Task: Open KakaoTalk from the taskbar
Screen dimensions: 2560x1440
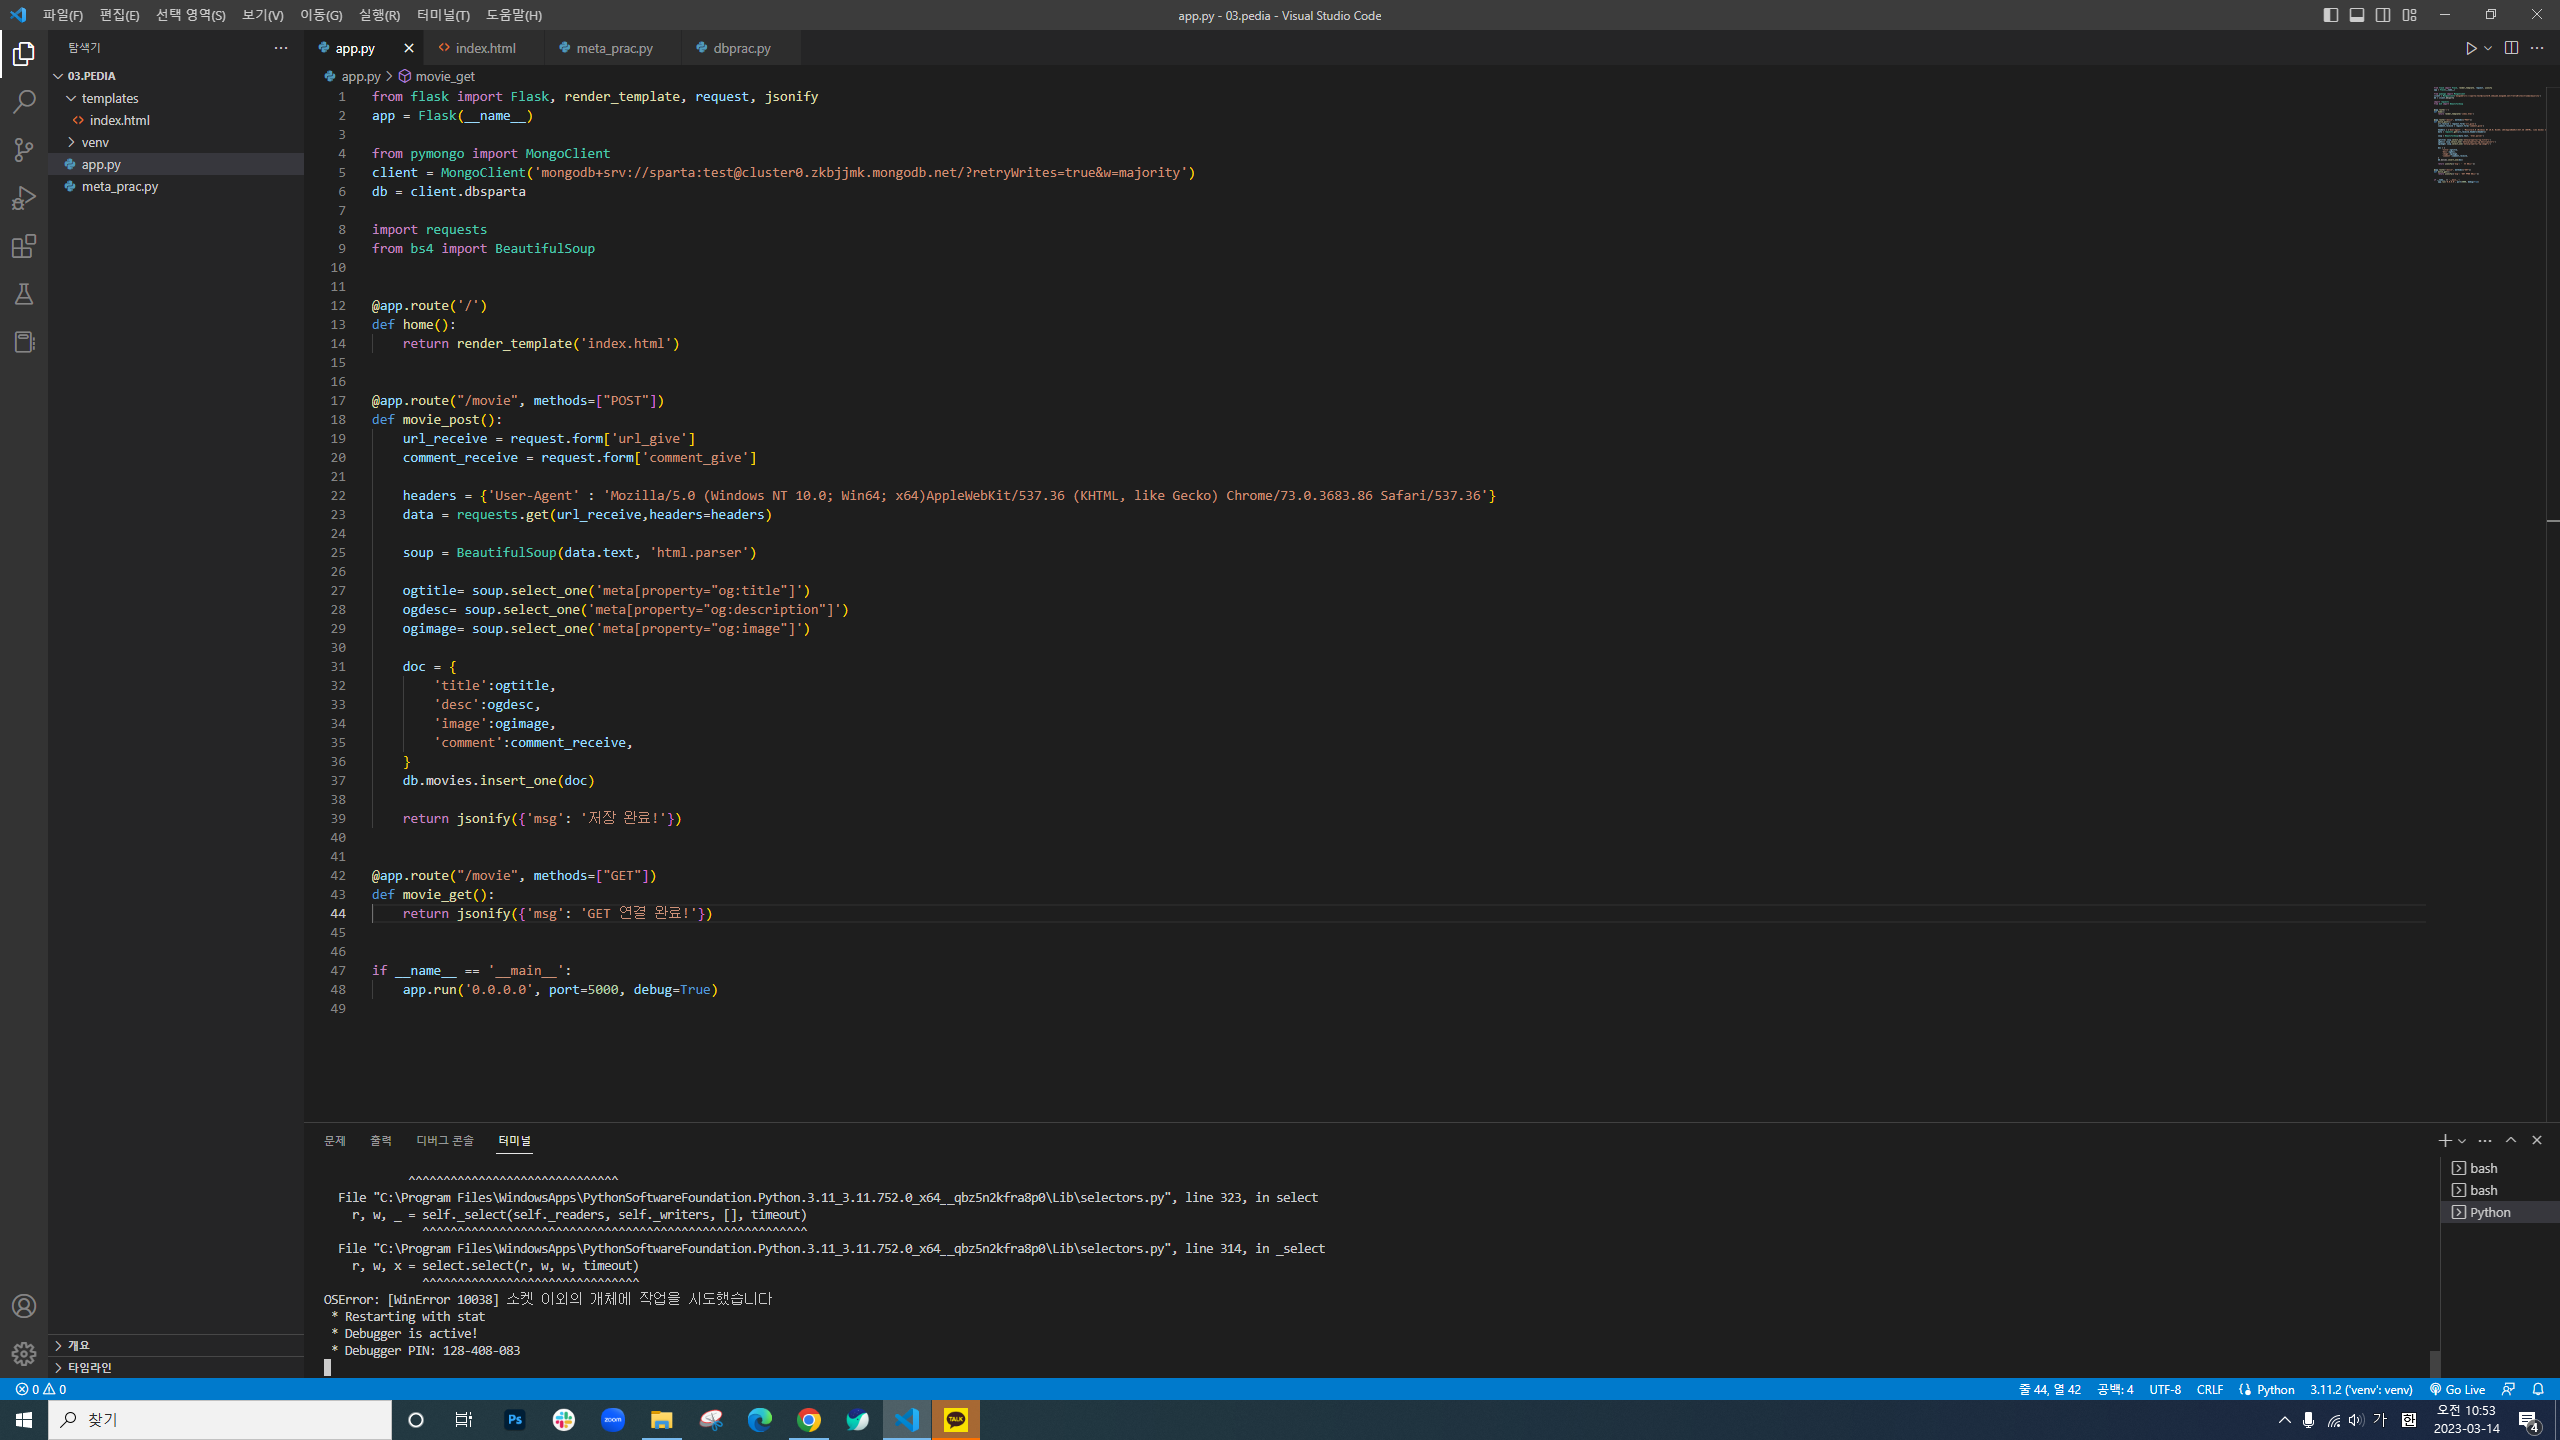Action: point(956,1420)
